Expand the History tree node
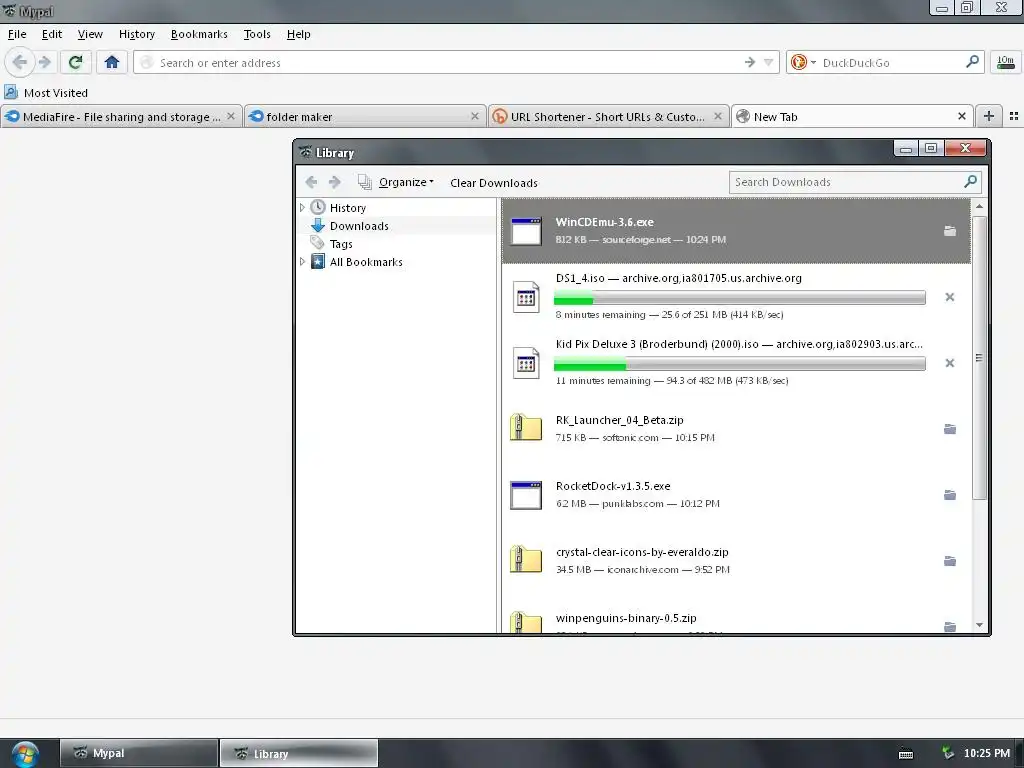The height and width of the screenshot is (768, 1024). tap(302, 208)
